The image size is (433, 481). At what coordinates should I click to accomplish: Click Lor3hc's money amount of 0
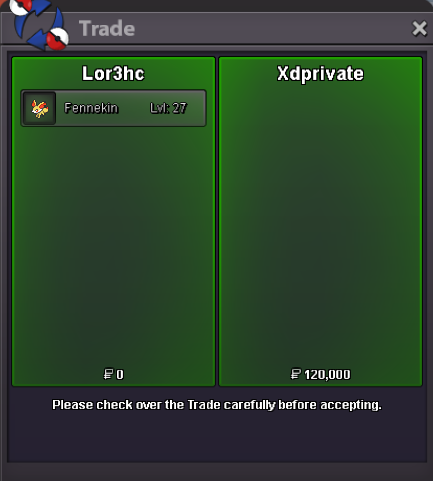120,375
